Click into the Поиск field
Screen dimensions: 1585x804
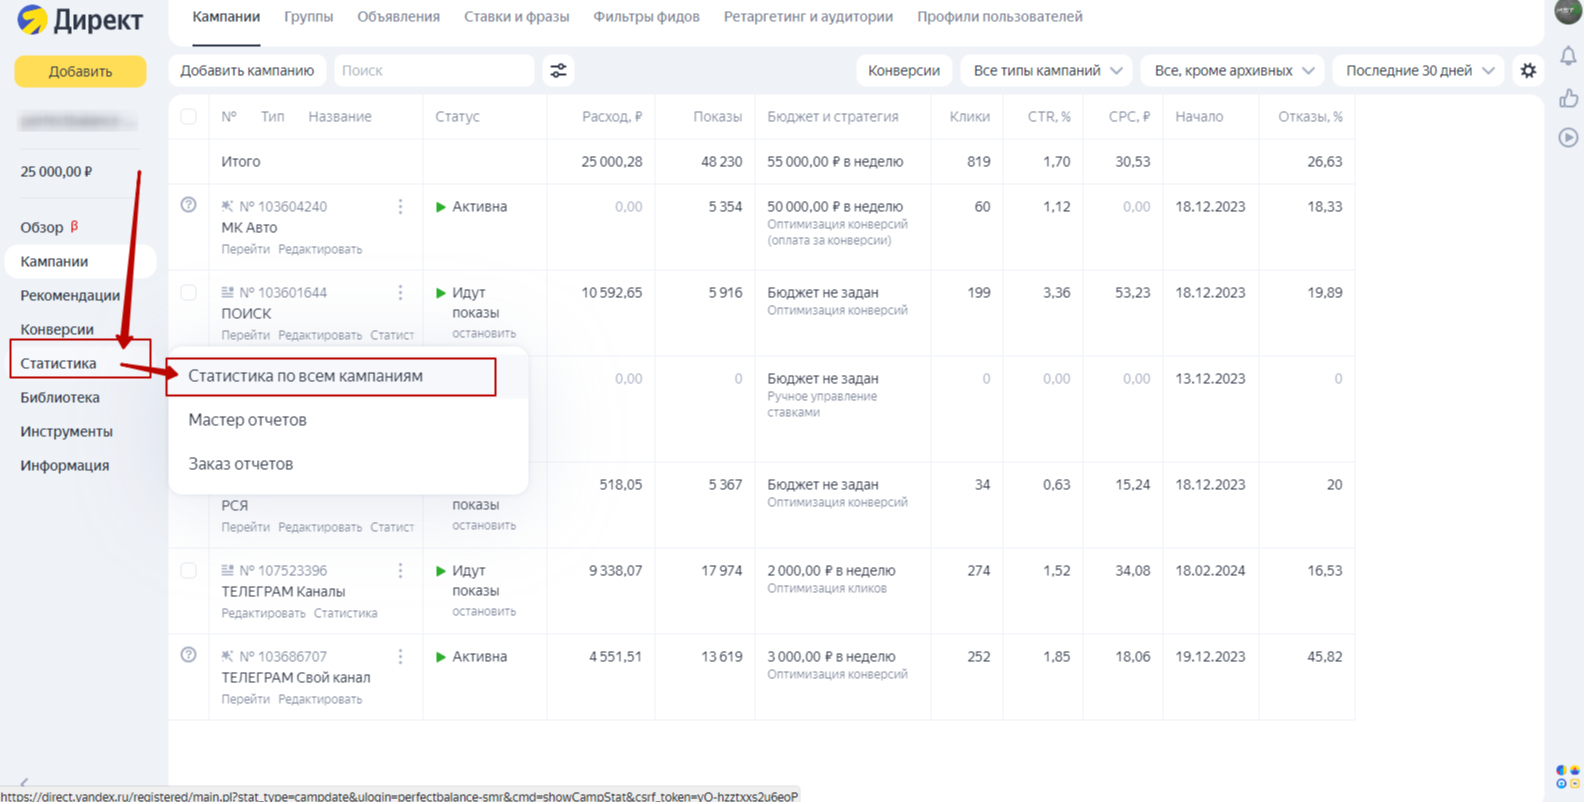pos(434,71)
